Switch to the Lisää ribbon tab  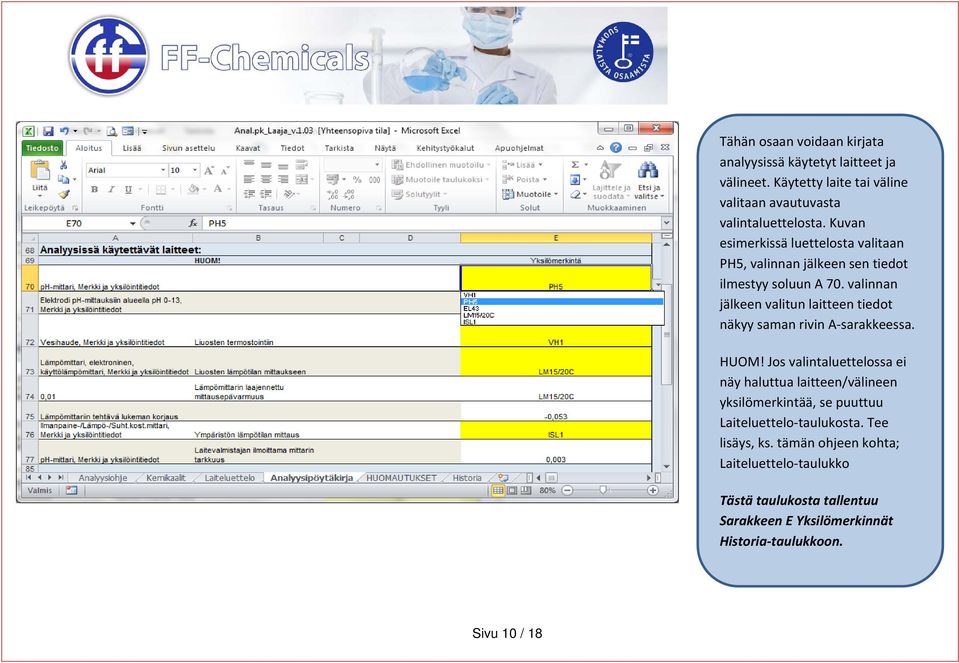[x=131, y=148]
